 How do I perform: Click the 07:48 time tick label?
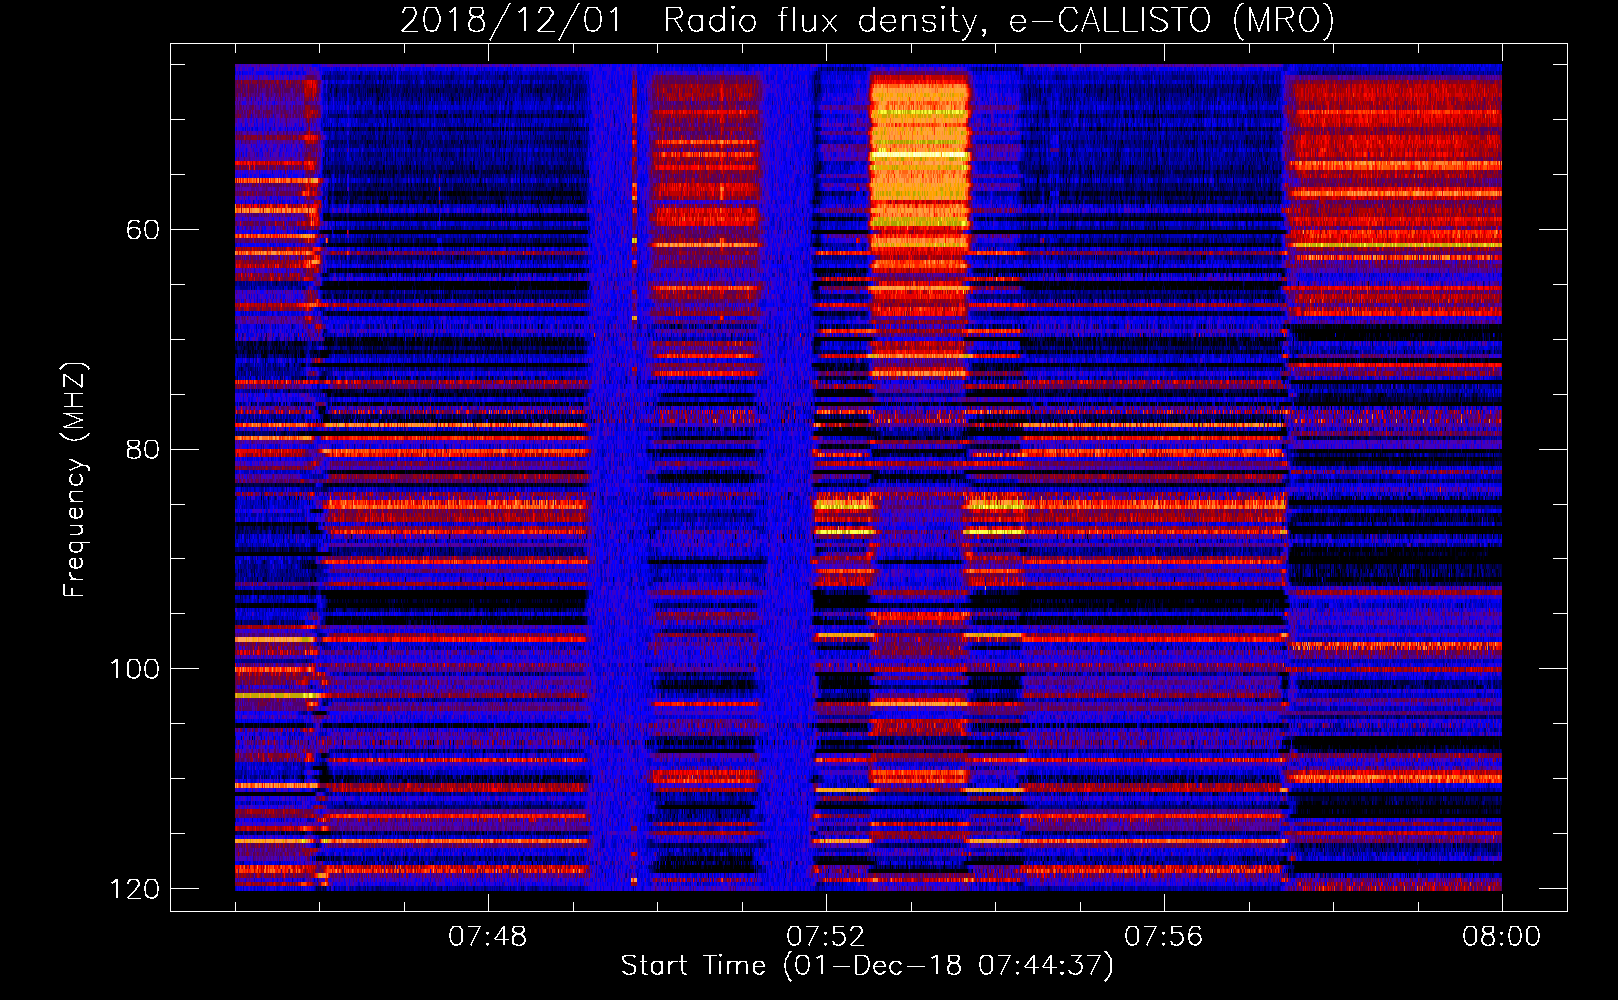pyautogui.click(x=487, y=937)
